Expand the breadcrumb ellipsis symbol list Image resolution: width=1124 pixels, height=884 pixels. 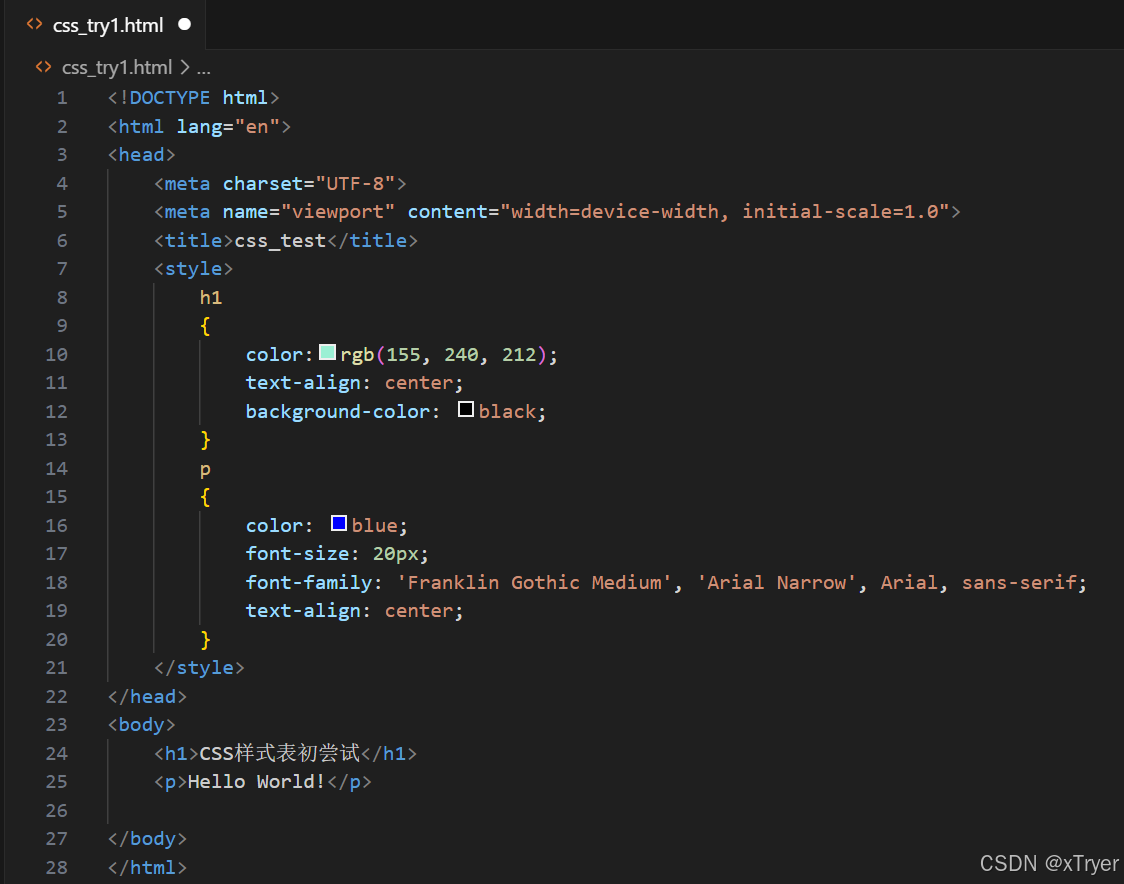click(204, 68)
